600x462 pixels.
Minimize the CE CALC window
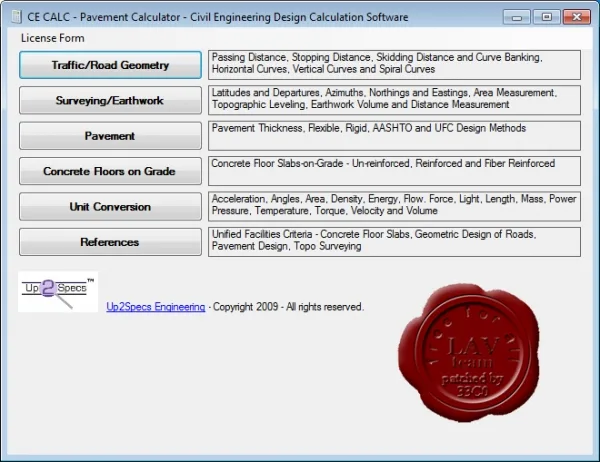point(517,17)
